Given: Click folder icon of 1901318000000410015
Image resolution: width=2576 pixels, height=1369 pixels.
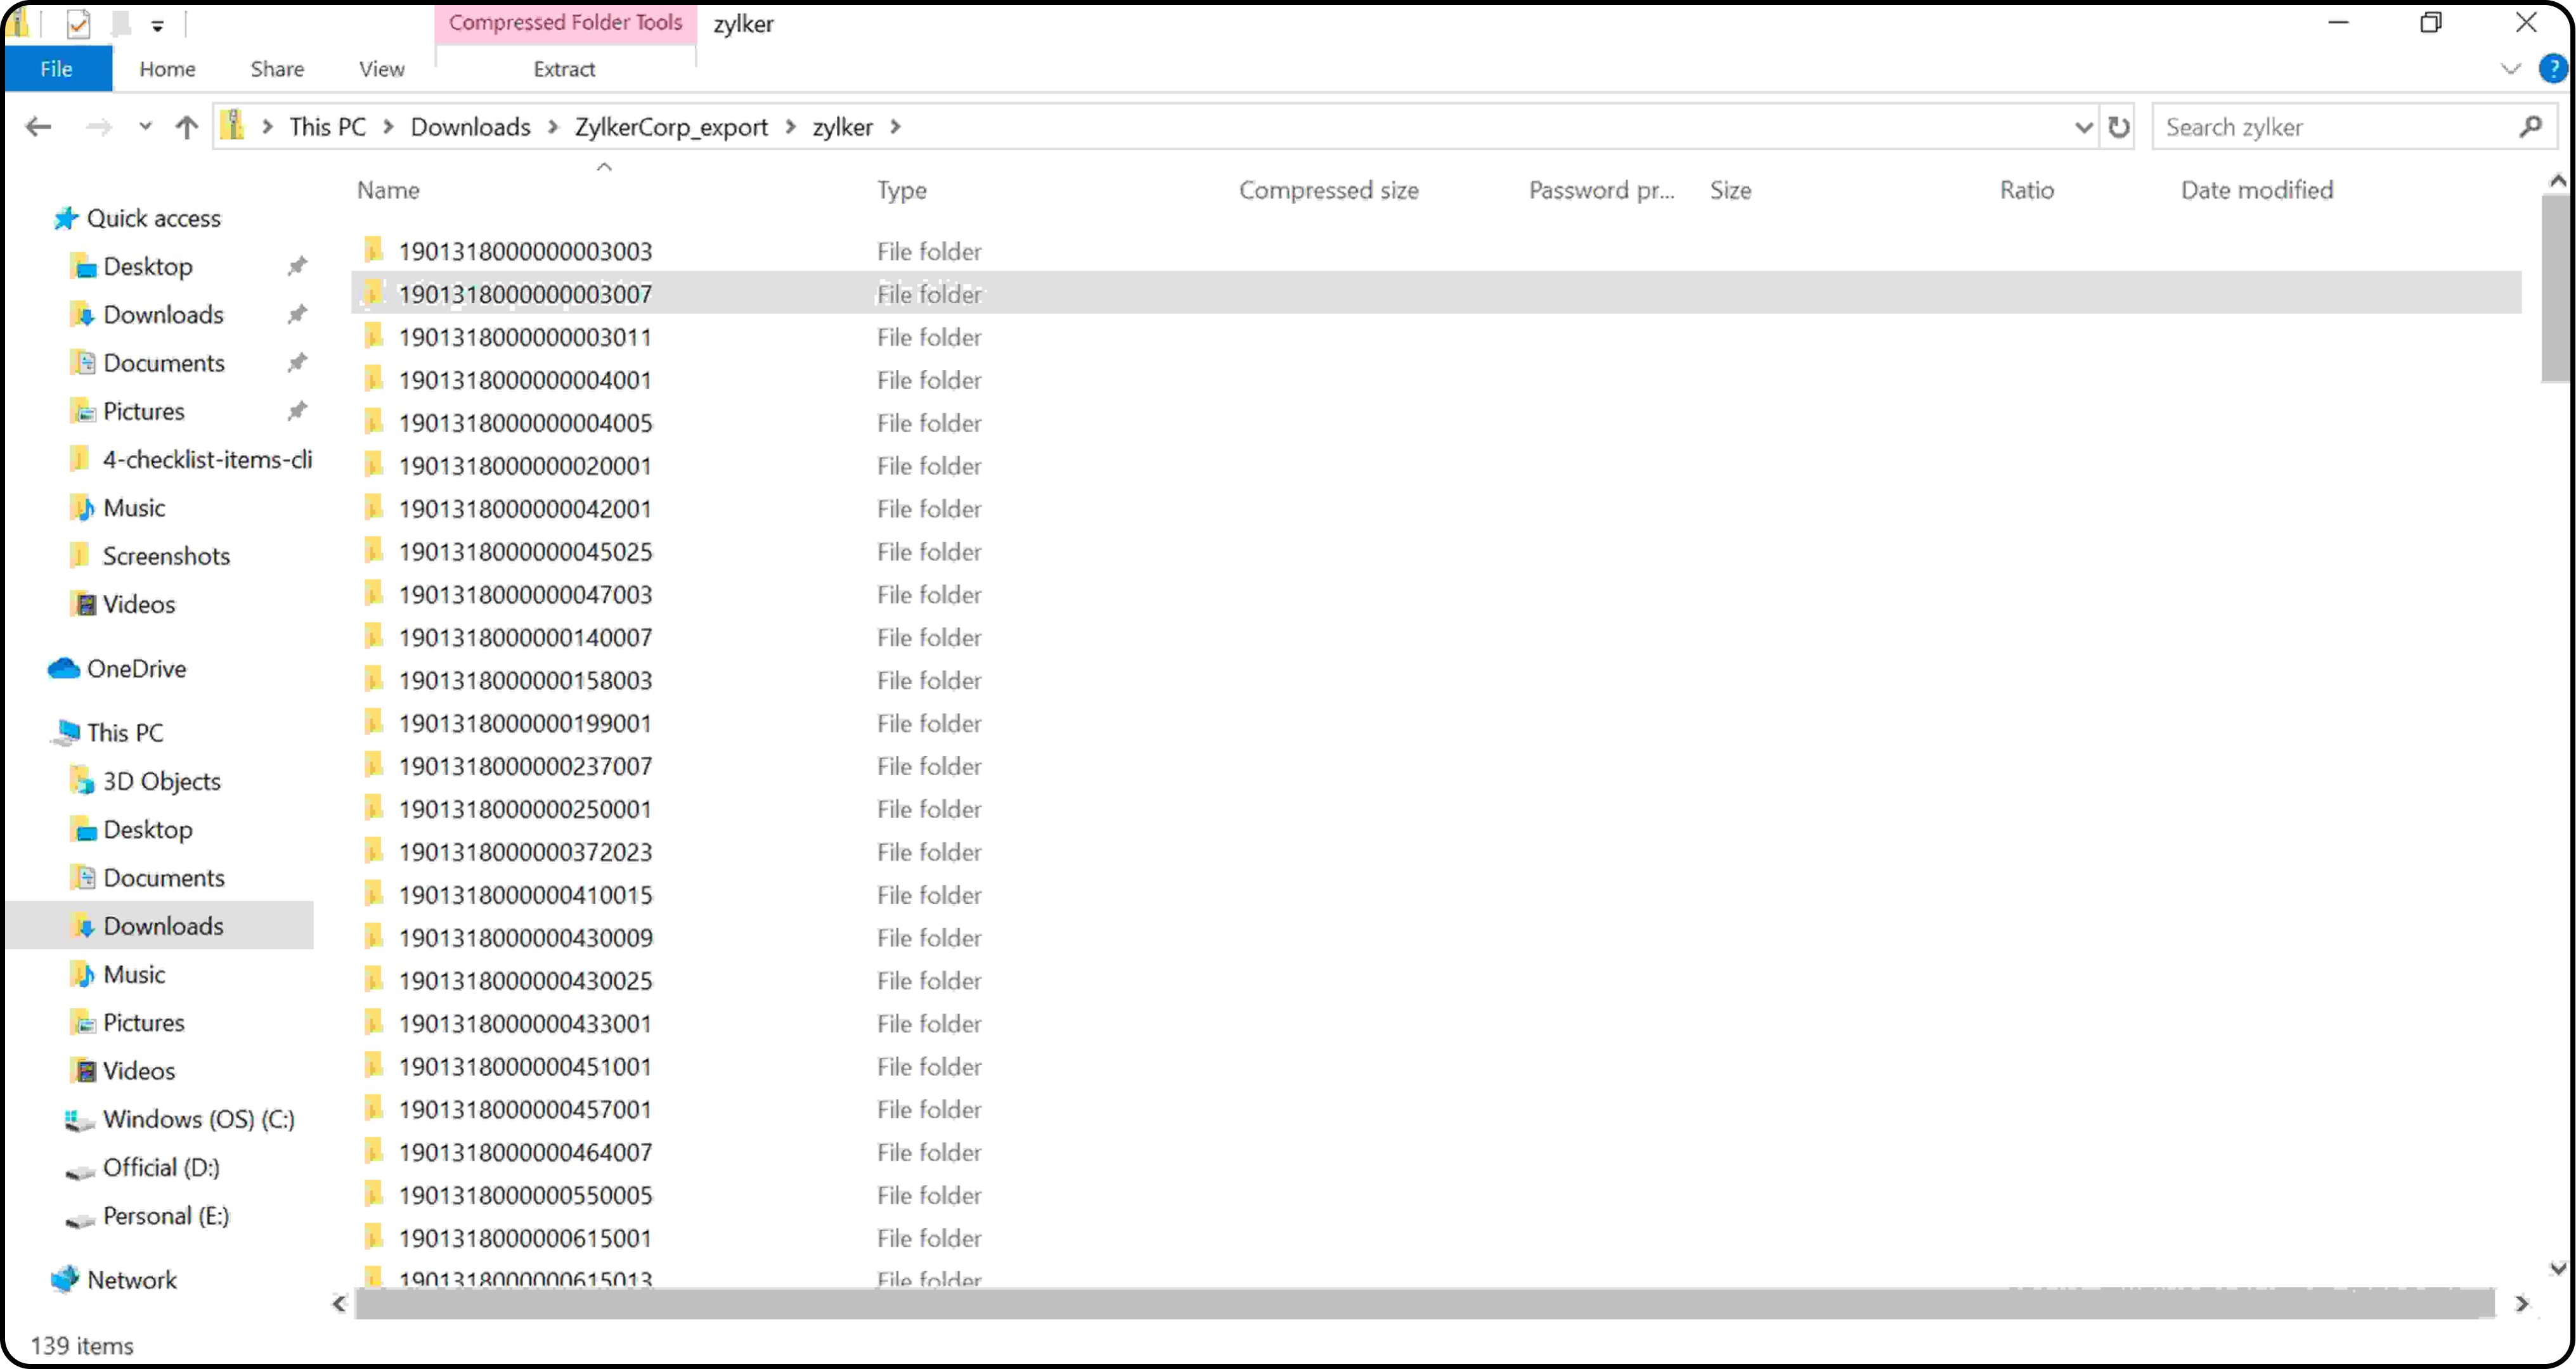Looking at the screenshot, I should pyautogui.click(x=374, y=894).
